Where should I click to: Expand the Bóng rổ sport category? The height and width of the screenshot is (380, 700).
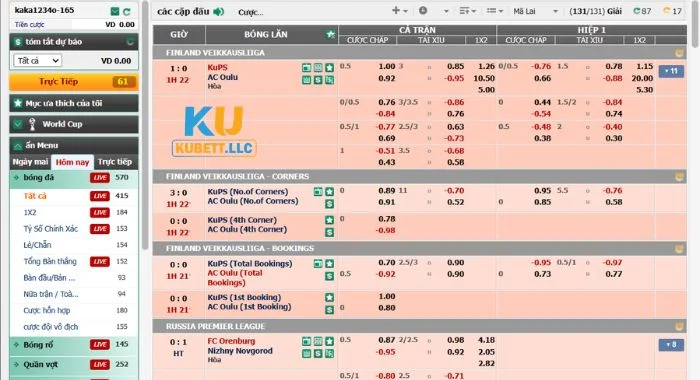click(x=74, y=345)
